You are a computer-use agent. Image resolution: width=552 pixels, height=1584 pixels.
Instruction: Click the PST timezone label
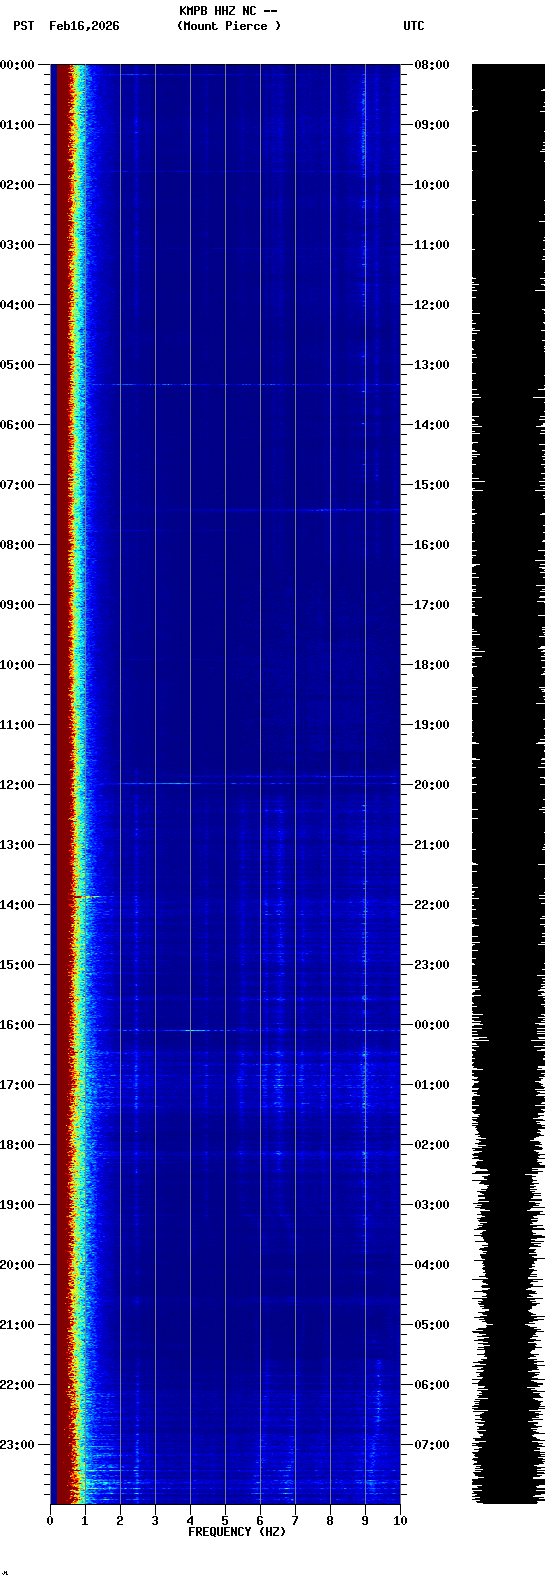tap(23, 26)
